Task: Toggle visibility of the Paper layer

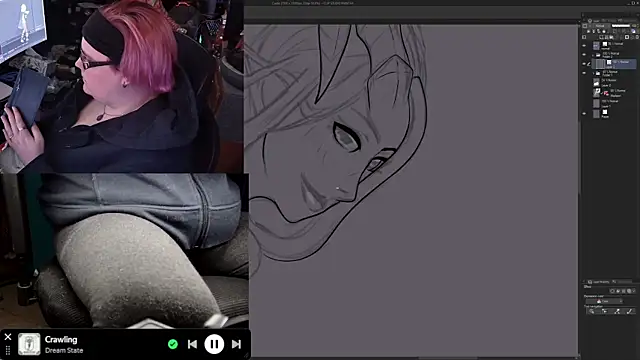Action: tap(584, 114)
